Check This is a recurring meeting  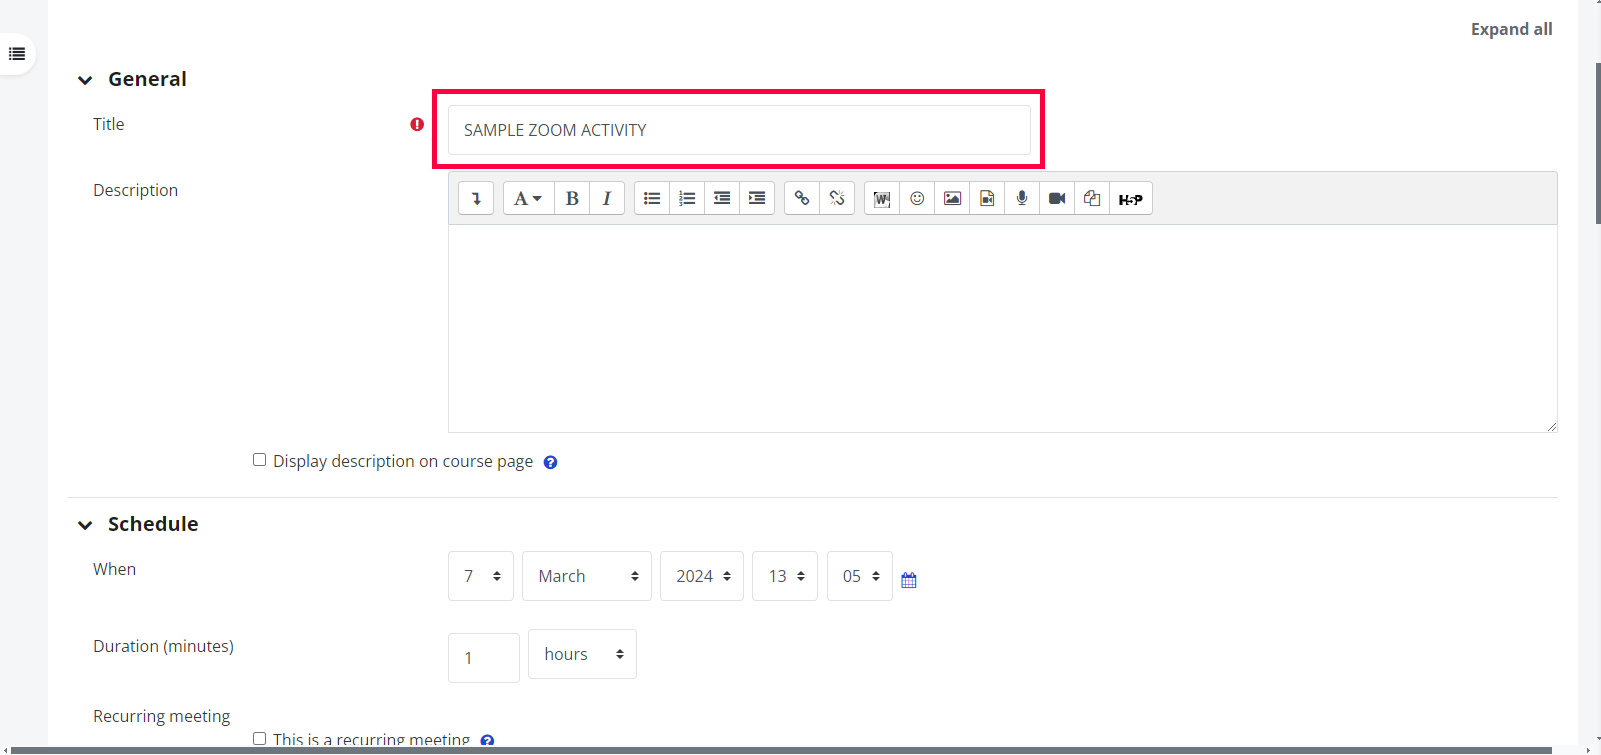(259, 739)
